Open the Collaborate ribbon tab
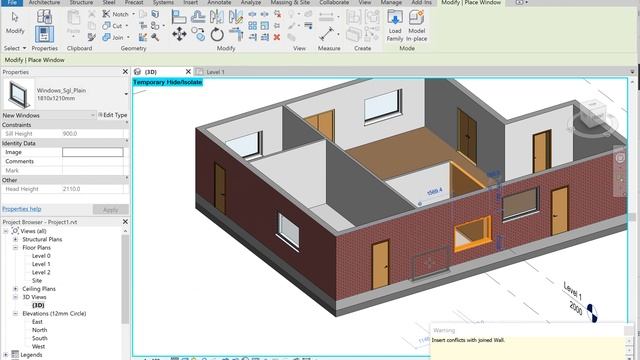This screenshot has width=640, height=360. coord(334,2)
